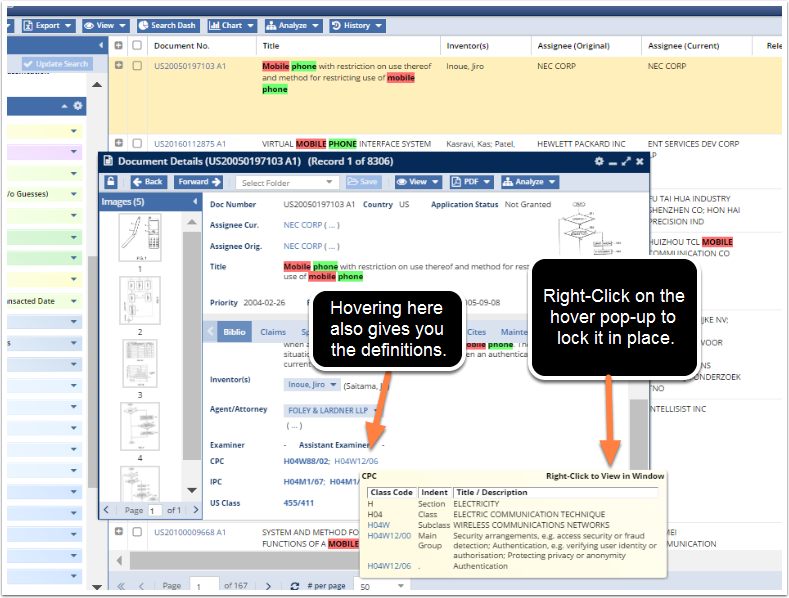Open document link US20100009668 A1

tap(190, 532)
